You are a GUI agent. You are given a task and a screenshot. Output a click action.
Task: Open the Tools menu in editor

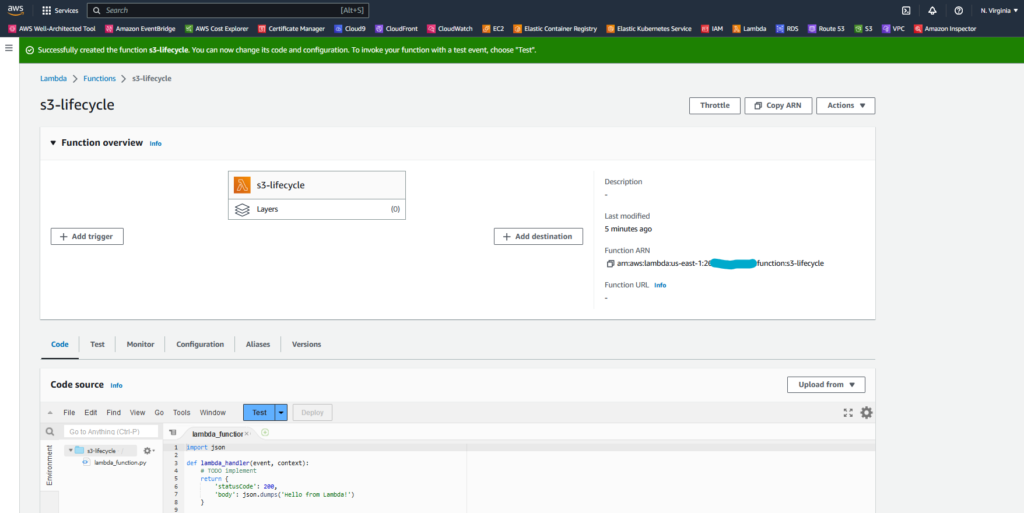point(182,412)
